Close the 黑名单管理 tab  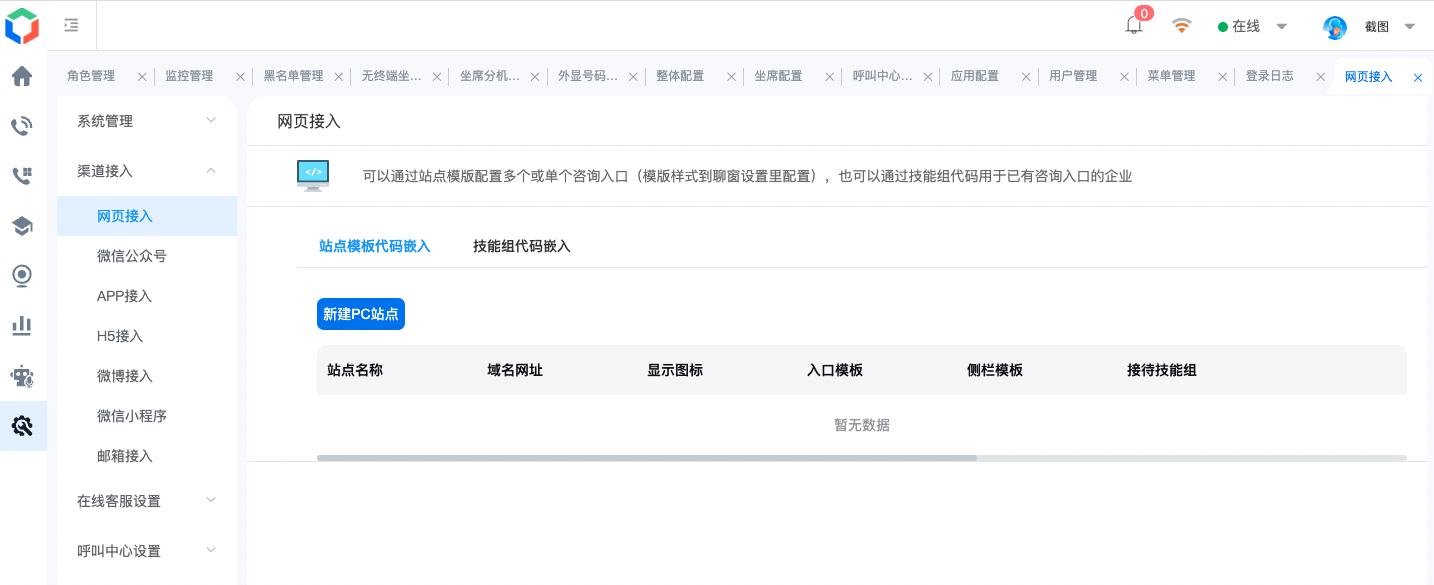coord(338,76)
